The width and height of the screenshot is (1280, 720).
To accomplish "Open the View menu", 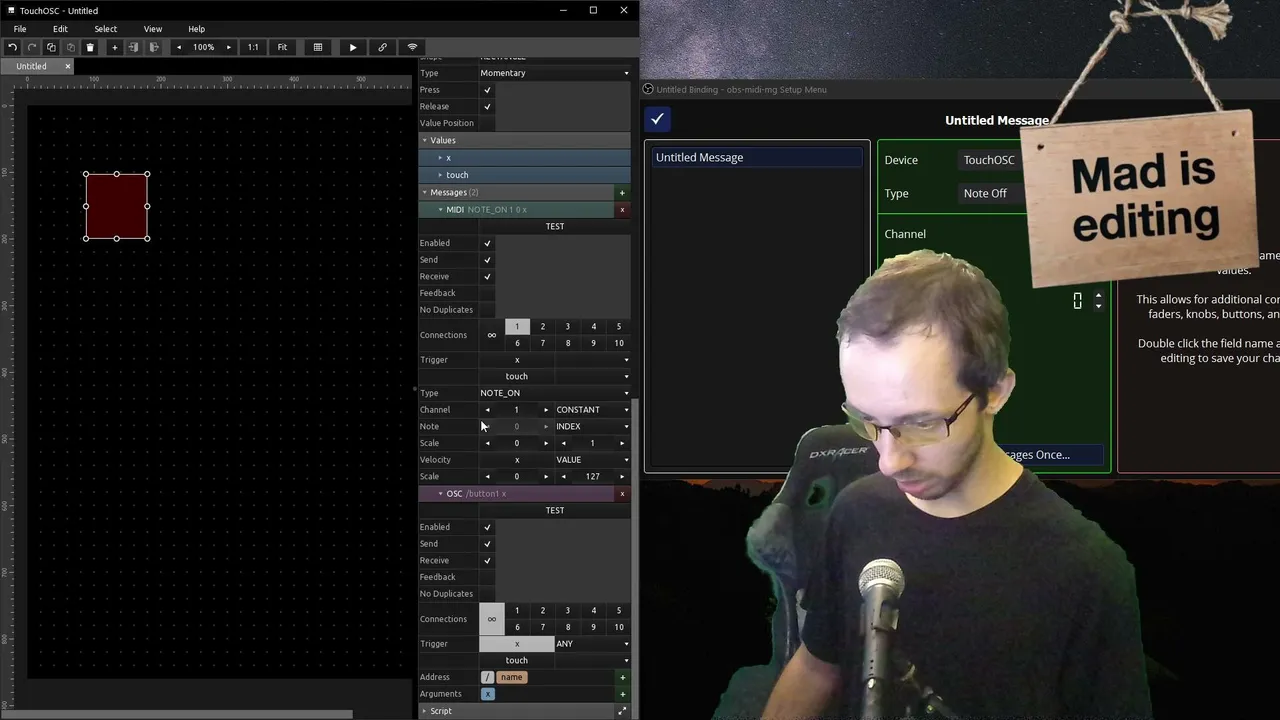I will [x=152, y=29].
